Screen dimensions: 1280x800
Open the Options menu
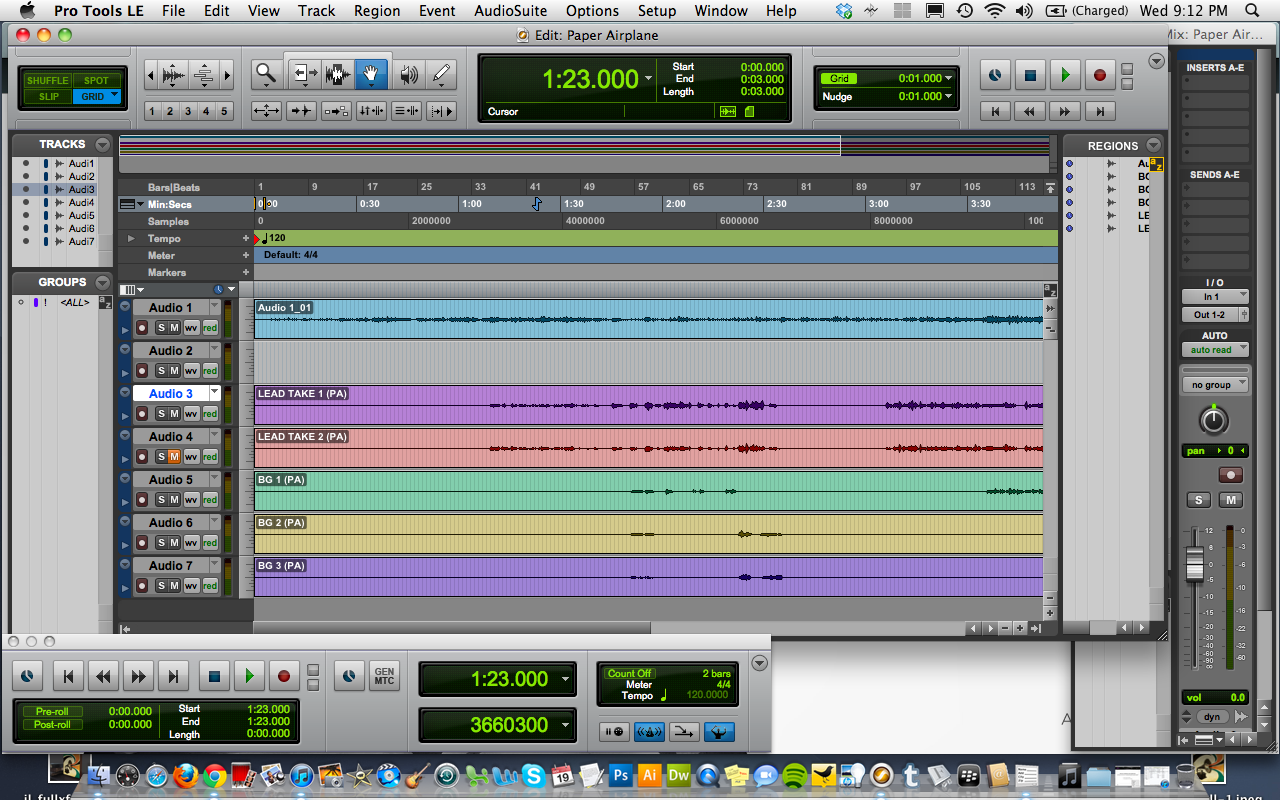(592, 11)
